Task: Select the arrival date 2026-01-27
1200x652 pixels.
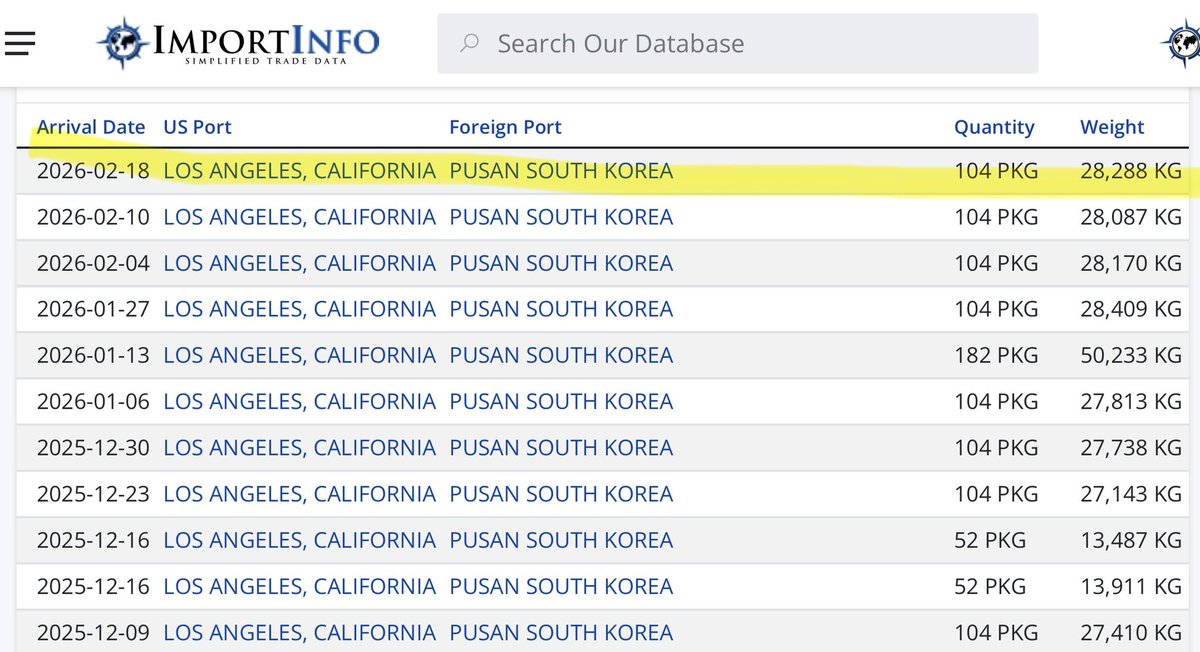Action: click(x=93, y=309)
